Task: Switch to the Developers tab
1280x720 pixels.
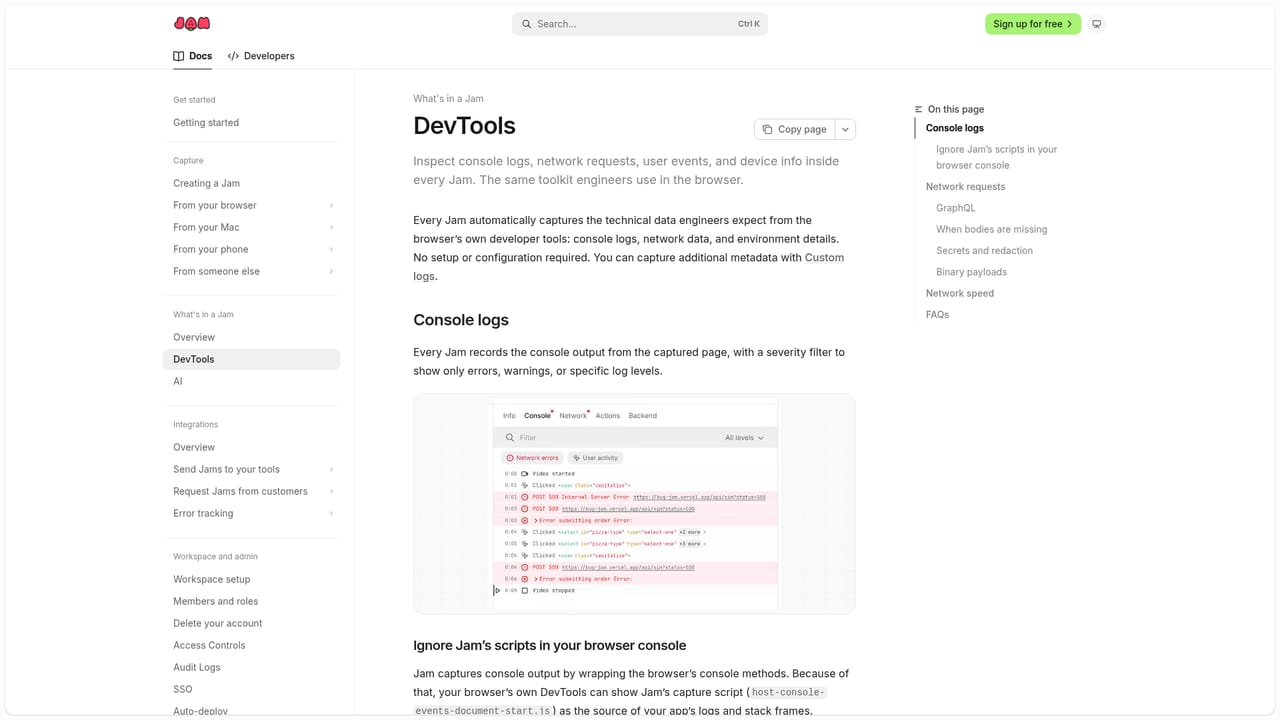Action: click(x=261, y=56)
